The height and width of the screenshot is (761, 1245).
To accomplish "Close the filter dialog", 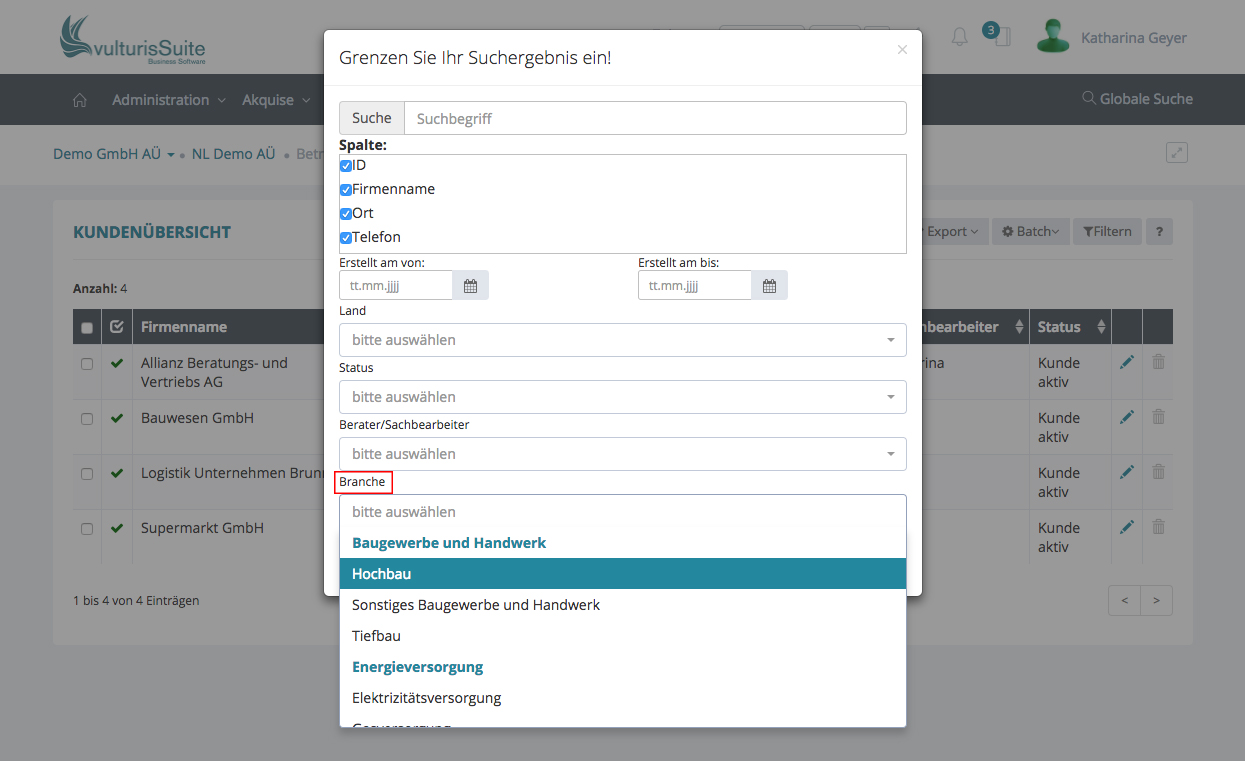I will 902,49.
